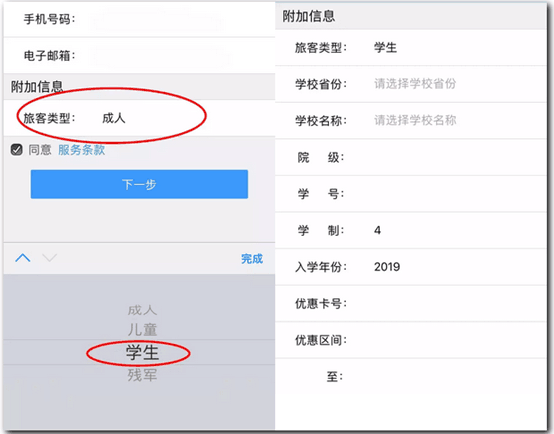Select 儿童 in the picker wheel
The width and height of the screenshot is (554, 434).
pyautogui.click(x=142, y=329)
